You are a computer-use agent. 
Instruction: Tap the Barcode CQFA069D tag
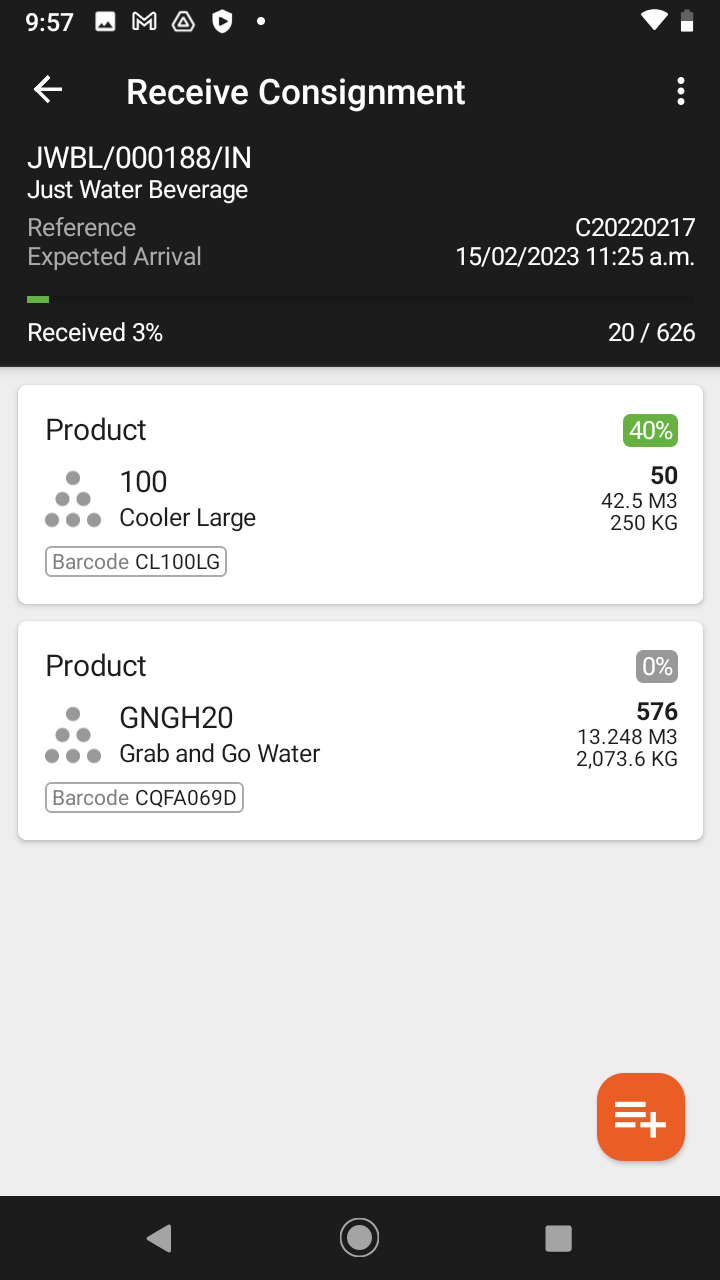point(144,798)
